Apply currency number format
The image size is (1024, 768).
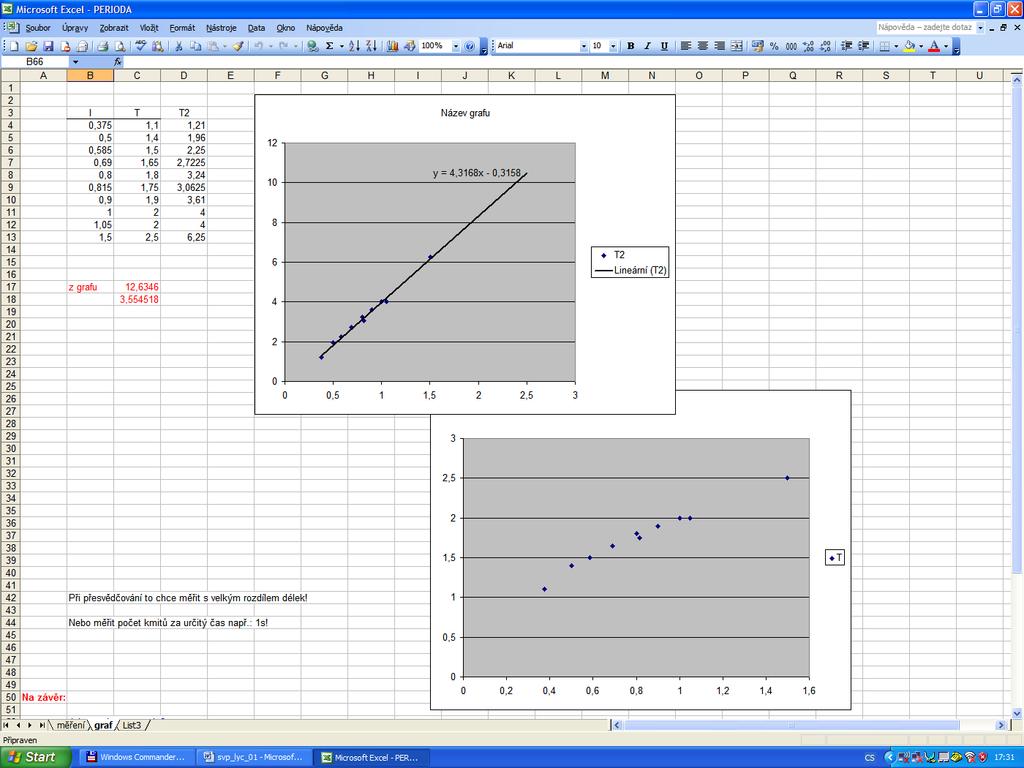click(x=758, y=46)
